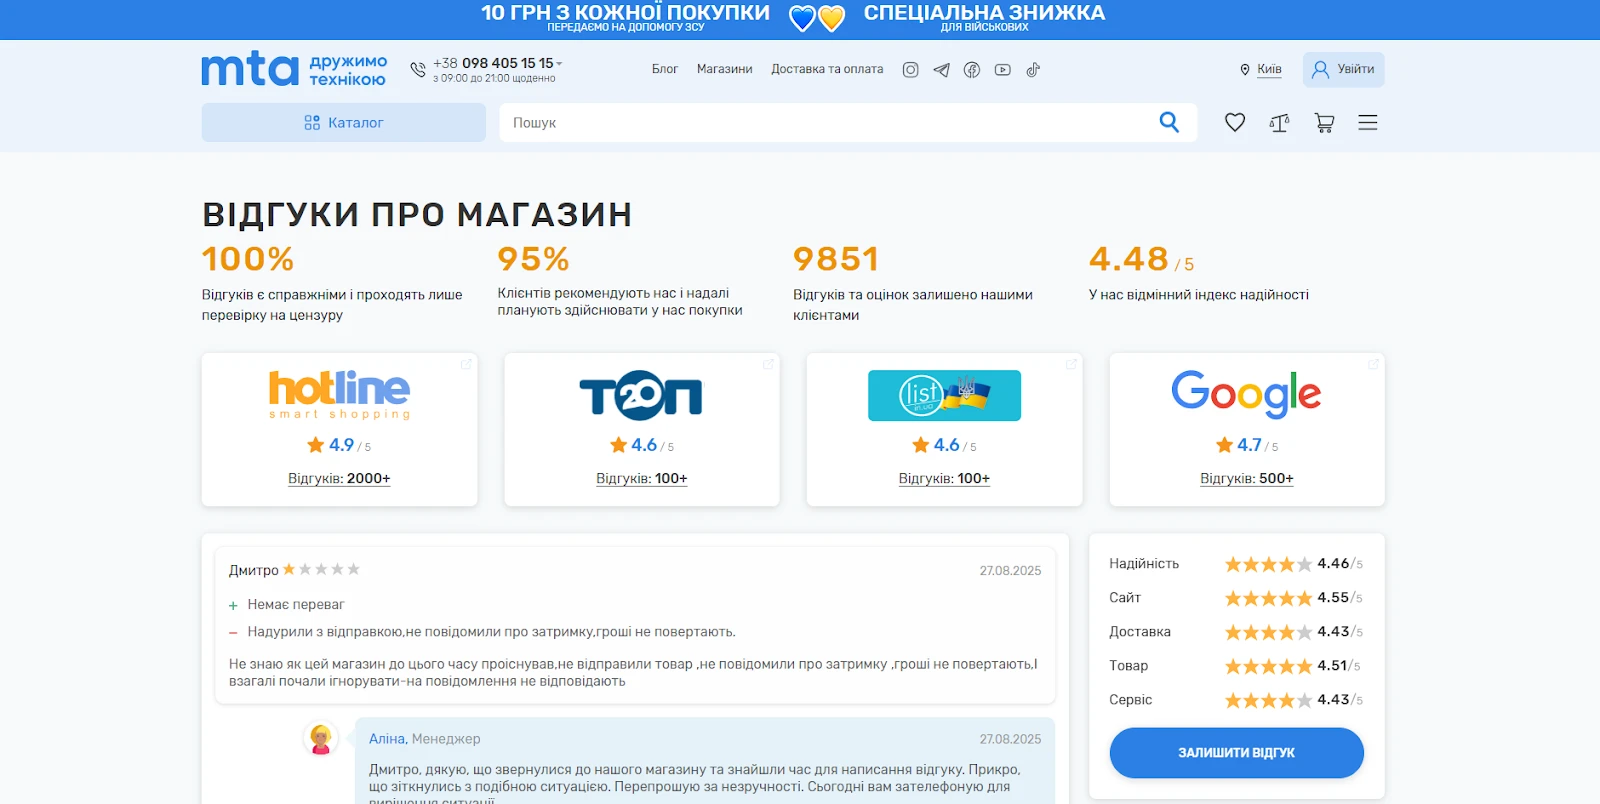Click the ЗАЛИШИТИ ВІДГУК button
The width and height of the screenshot is (1600, 804).
pyautogui.click(x=1236, y=753)
